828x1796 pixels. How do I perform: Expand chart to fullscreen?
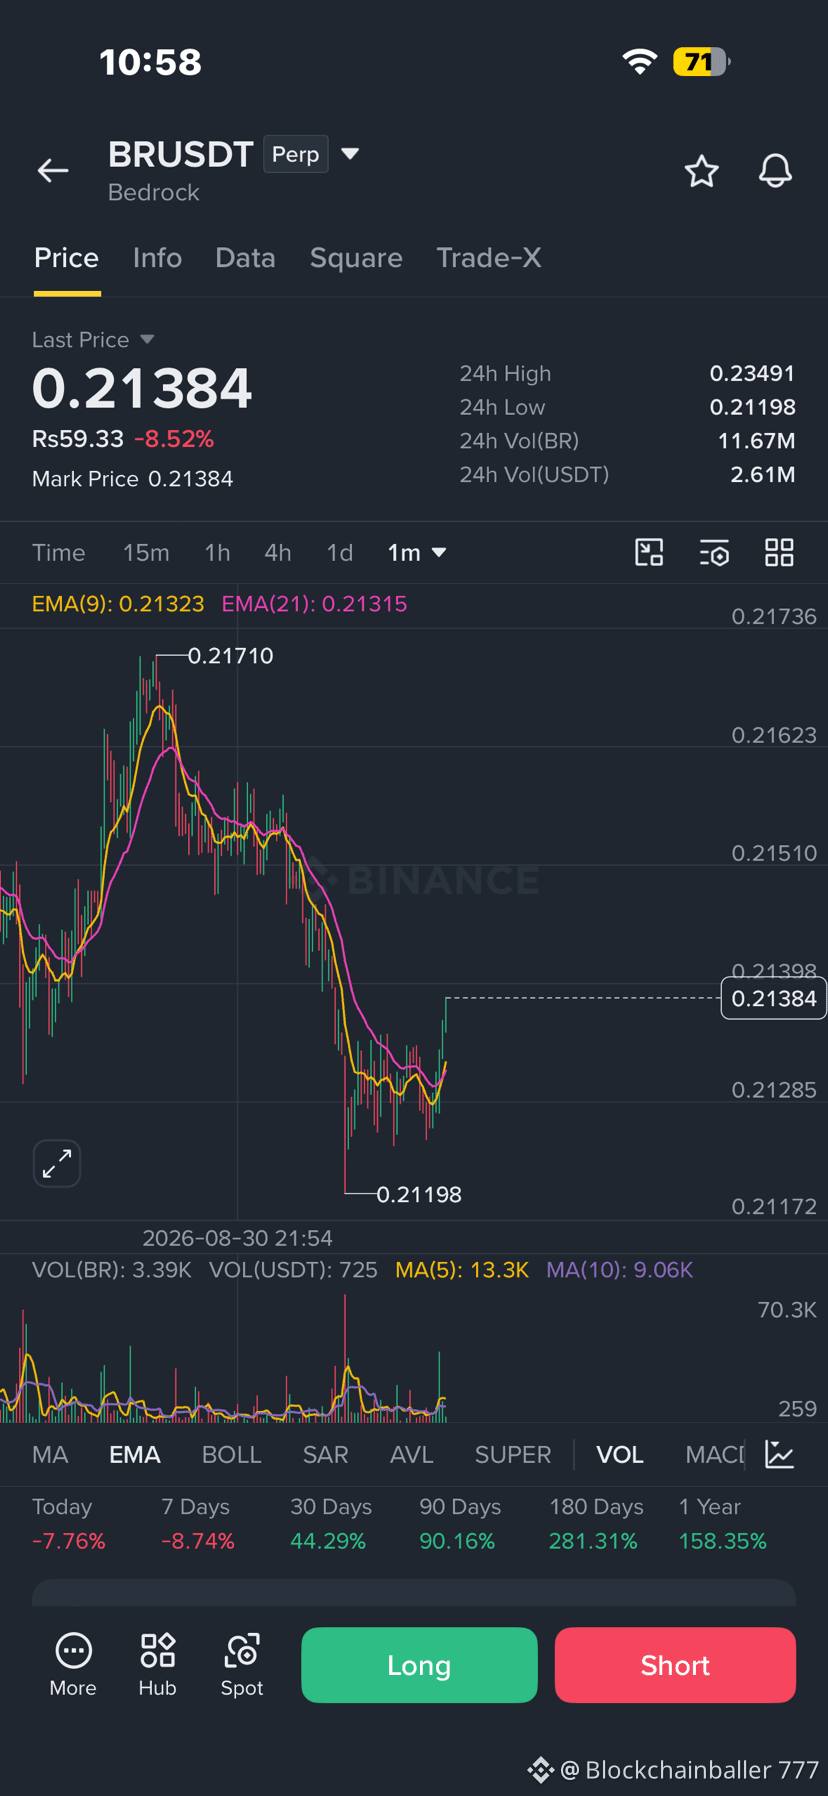coord(57,1163)
